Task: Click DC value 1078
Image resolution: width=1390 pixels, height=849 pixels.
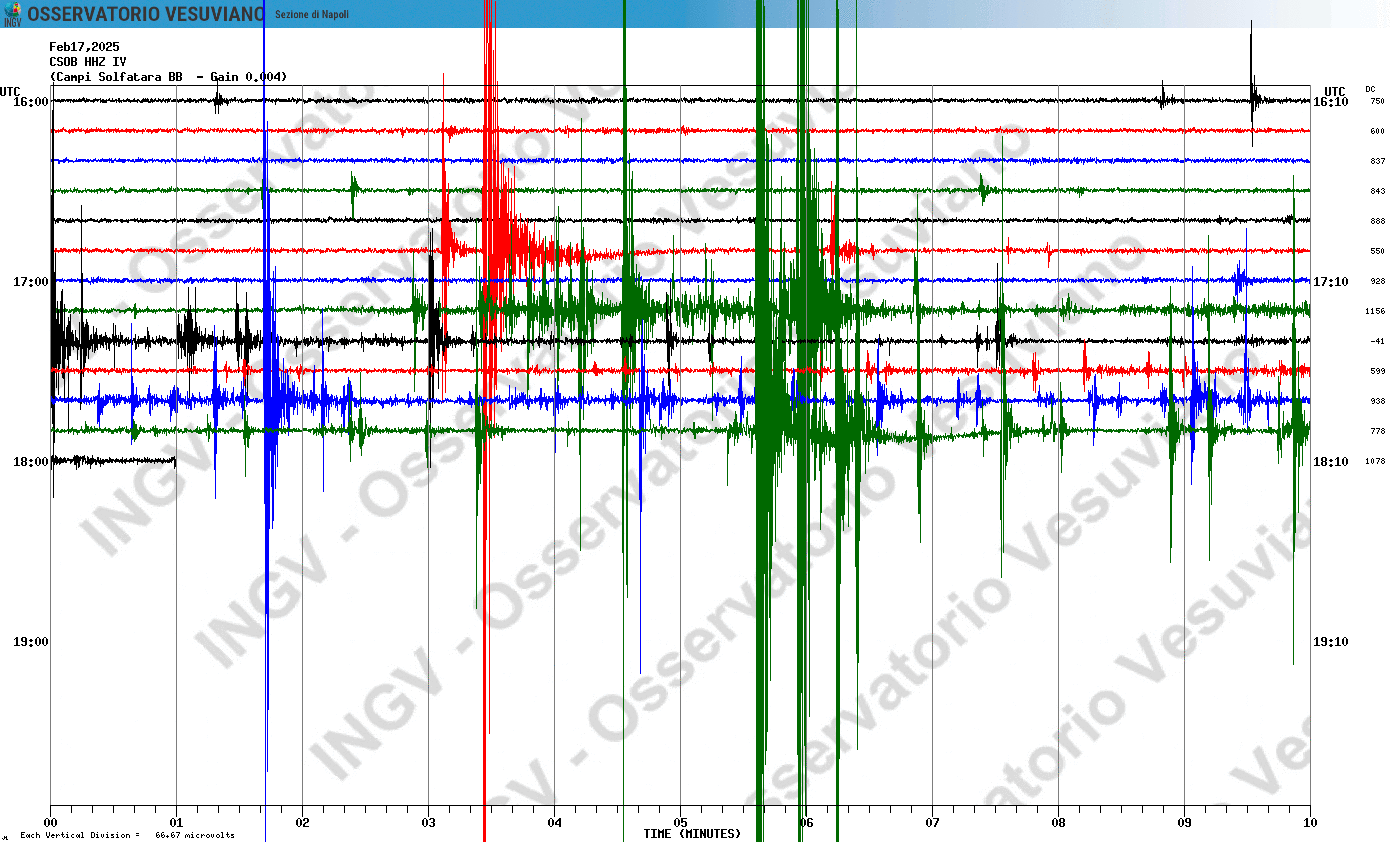Action: coord(1375,461)
